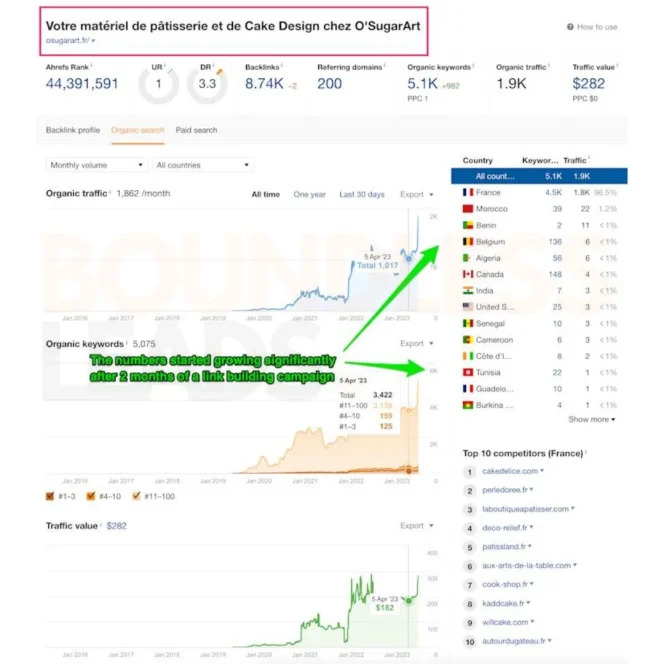Click the 44,391,591 Ahrefs Rank value
Screen dimensions: 664x664
pos(82,83)
